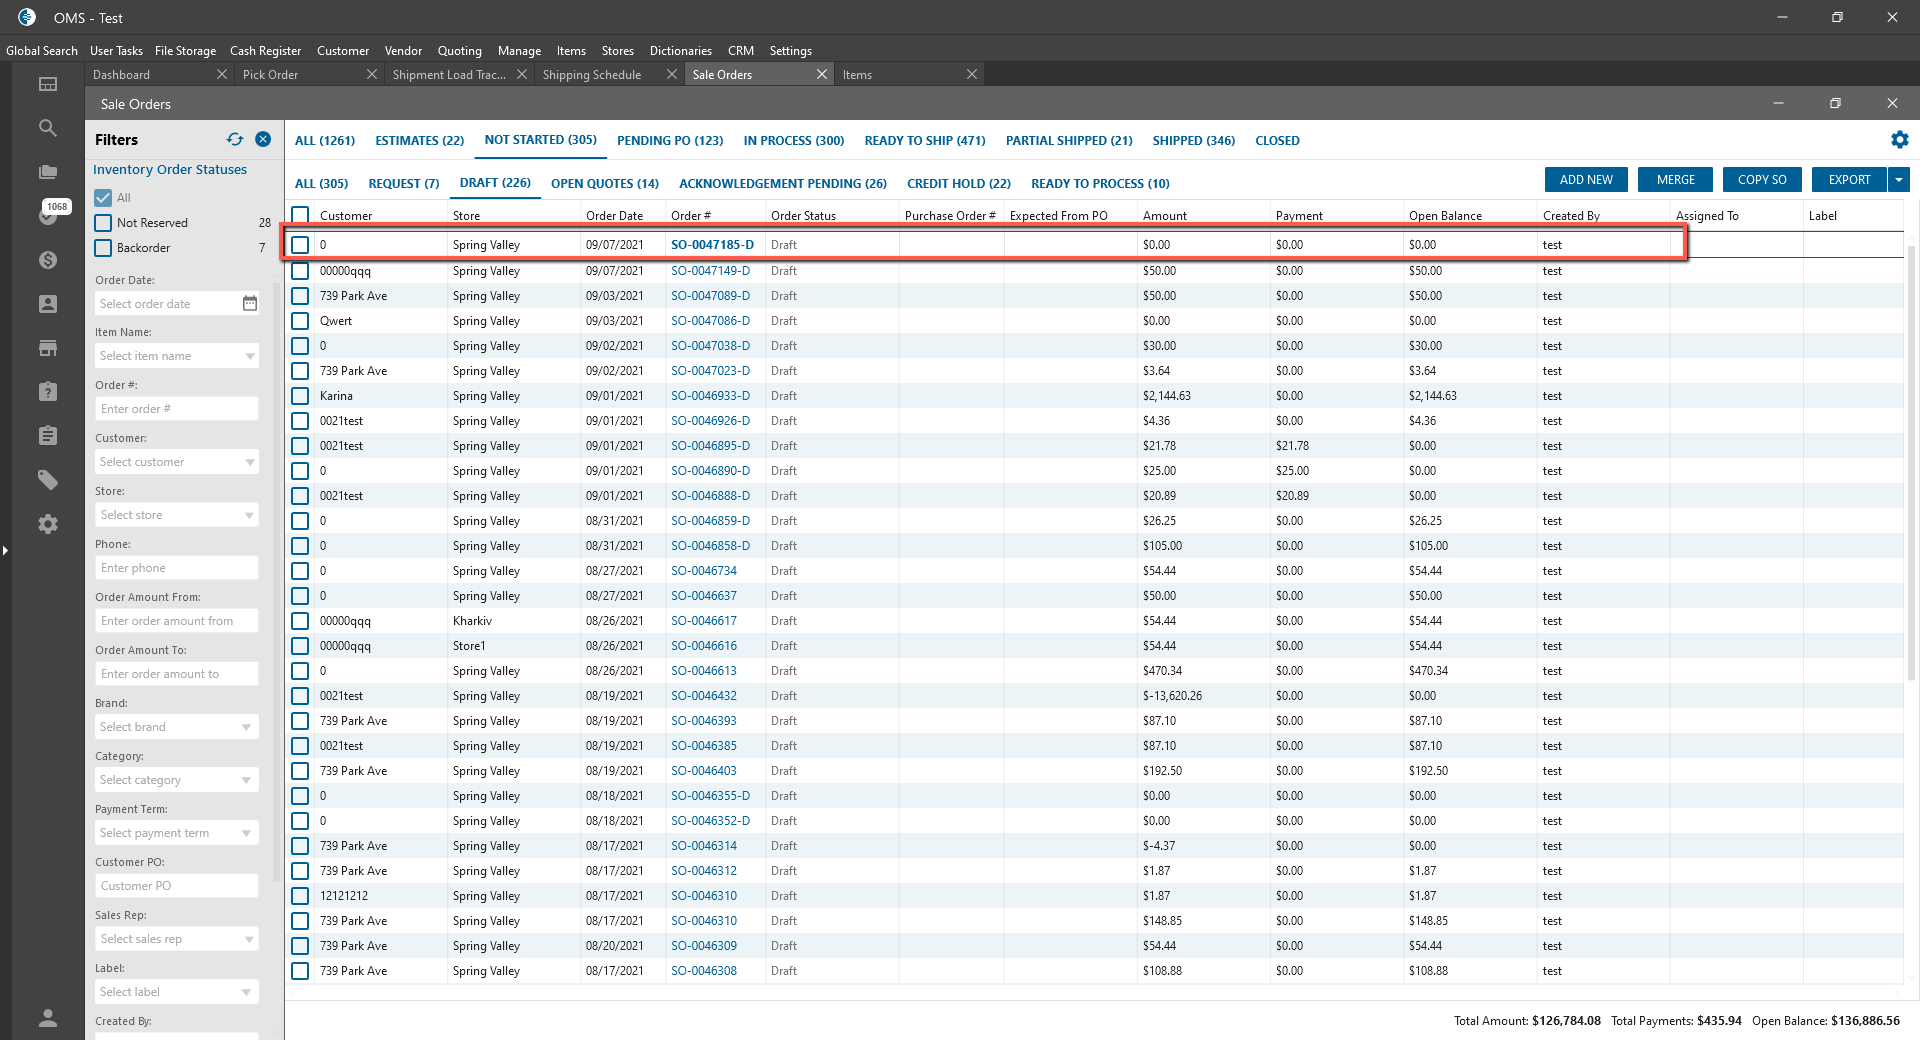Expand the arrow next to EXPORT button
This screenshot has height=1040, width=1920.
[1898, 180]
